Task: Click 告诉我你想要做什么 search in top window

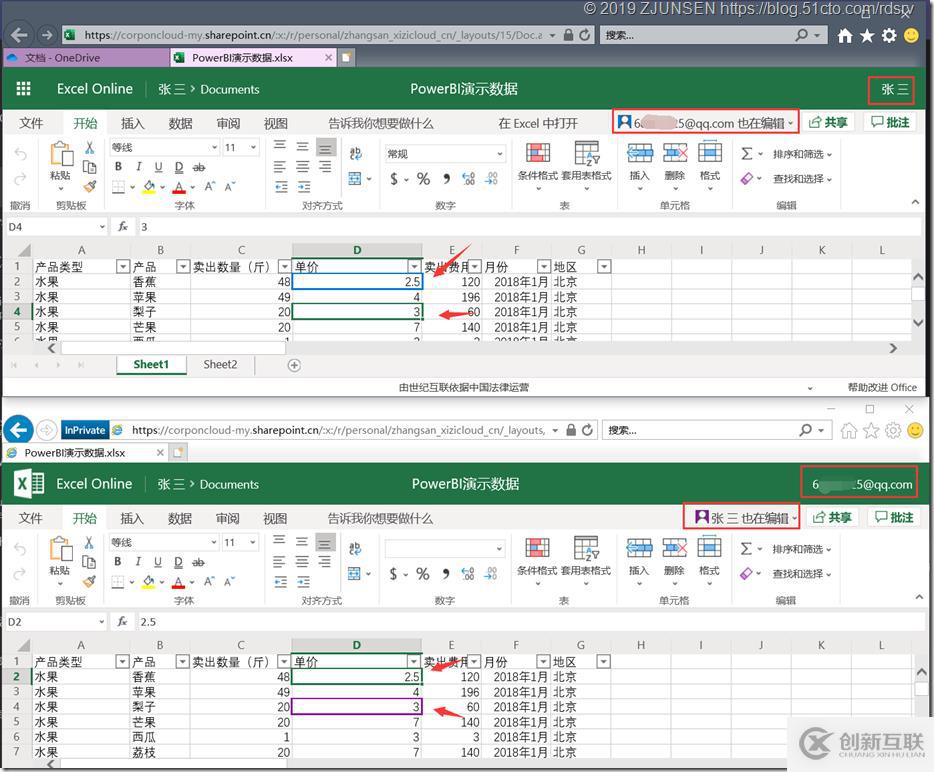Action: (x=381, y=123)
